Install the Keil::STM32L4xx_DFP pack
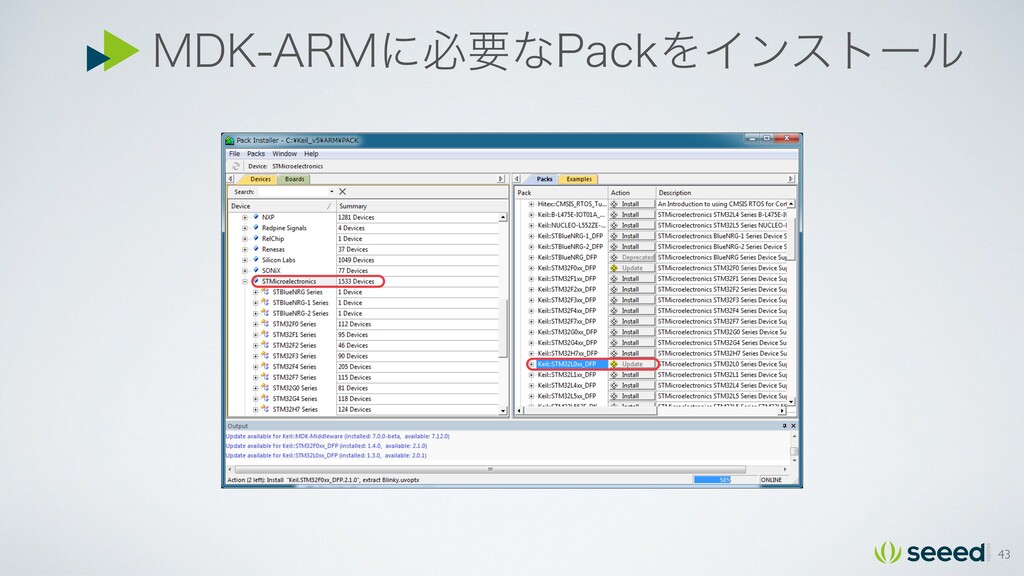The height and width of the screenshot is (576, 1024). tap(632, 385)
